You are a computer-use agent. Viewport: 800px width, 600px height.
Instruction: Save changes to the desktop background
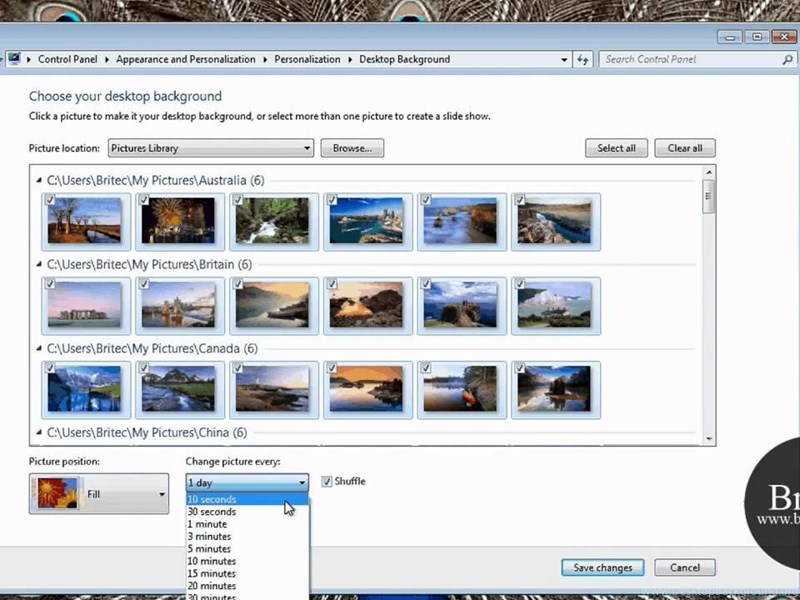pos(603,567)
